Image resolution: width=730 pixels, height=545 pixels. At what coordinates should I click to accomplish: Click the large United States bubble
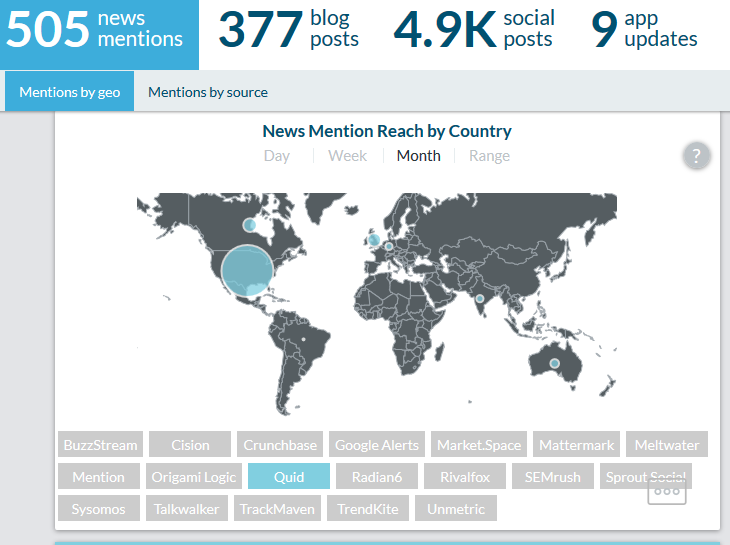(x=247, y=271)
